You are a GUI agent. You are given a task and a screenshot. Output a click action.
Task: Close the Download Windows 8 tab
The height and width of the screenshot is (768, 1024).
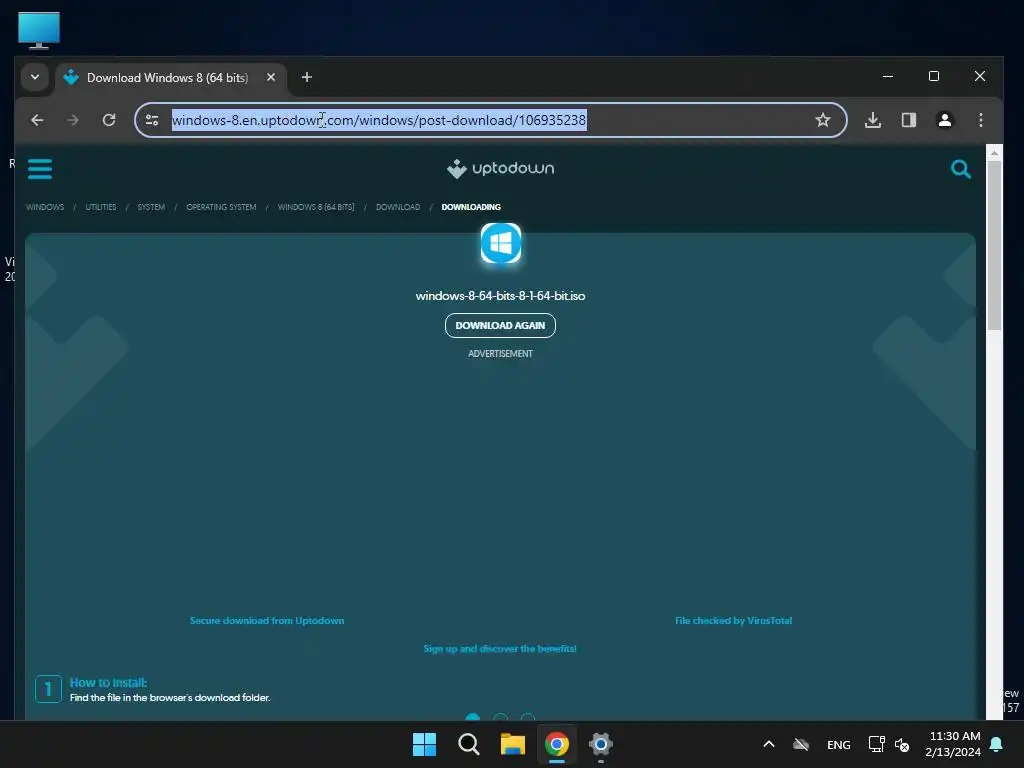click(x=271, y=77)
